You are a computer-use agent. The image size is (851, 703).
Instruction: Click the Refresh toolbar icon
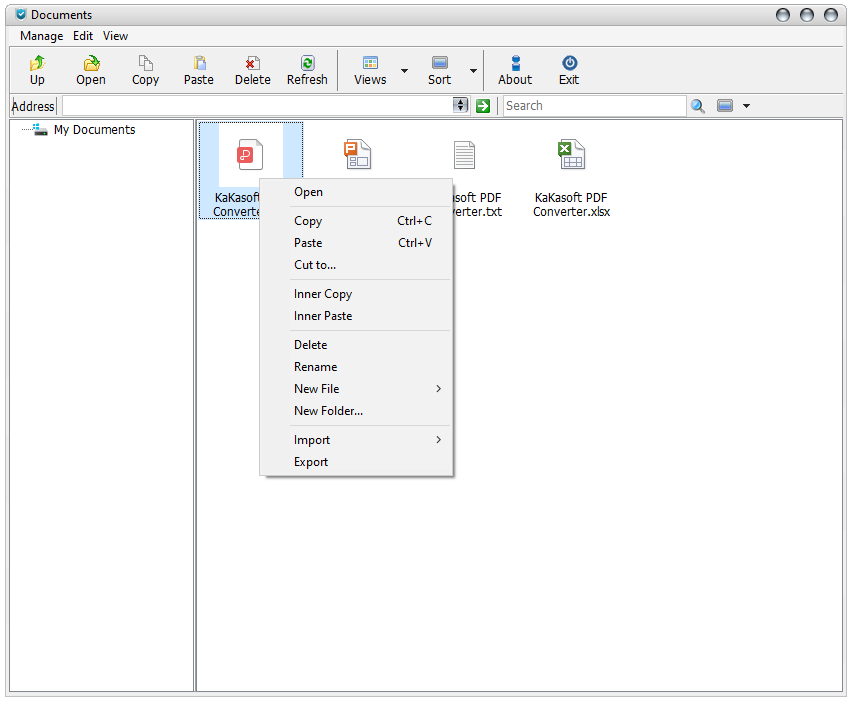pos(308,63)
